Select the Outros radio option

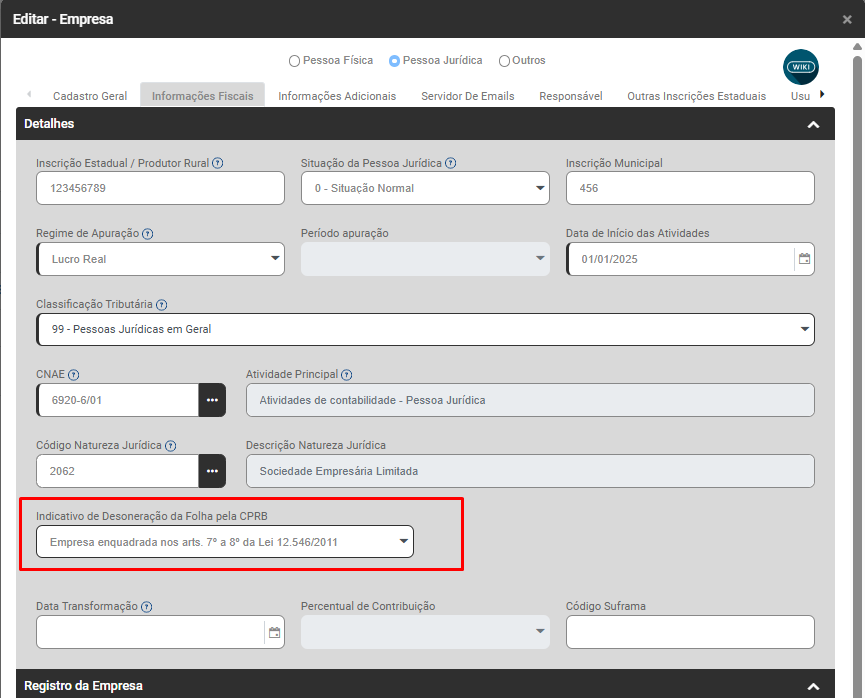click(x=504, y=61)
